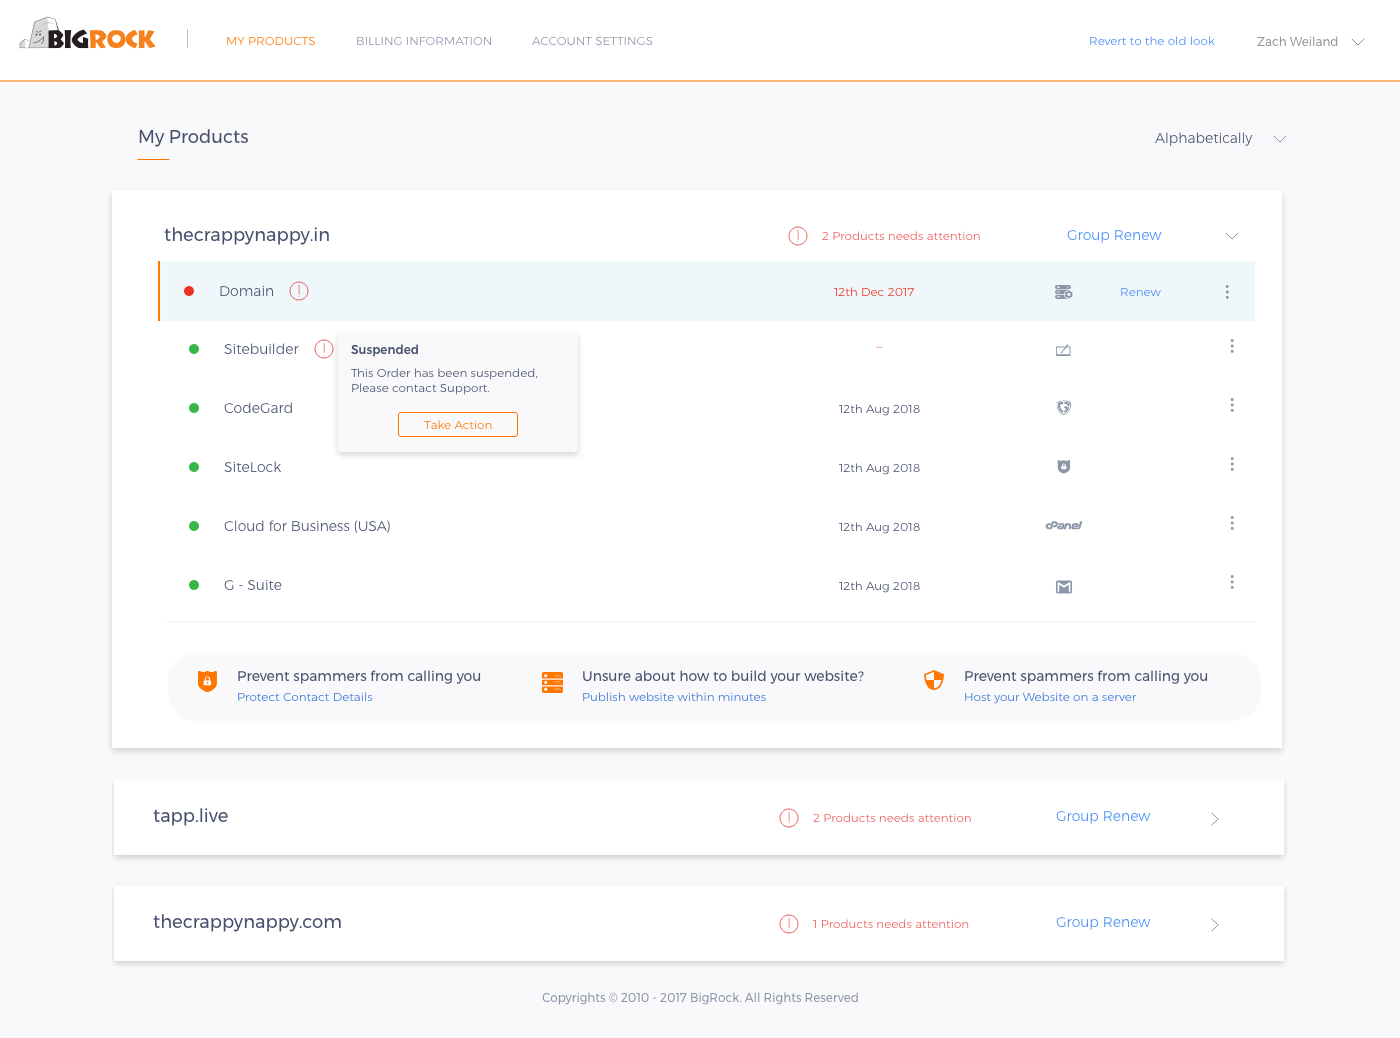Click the Take Action button
This screenshot has height=1038, width=1400.
458,425
